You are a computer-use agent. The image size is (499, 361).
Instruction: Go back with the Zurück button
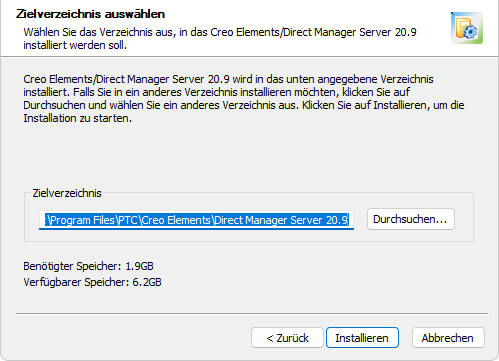click(287, 338)
